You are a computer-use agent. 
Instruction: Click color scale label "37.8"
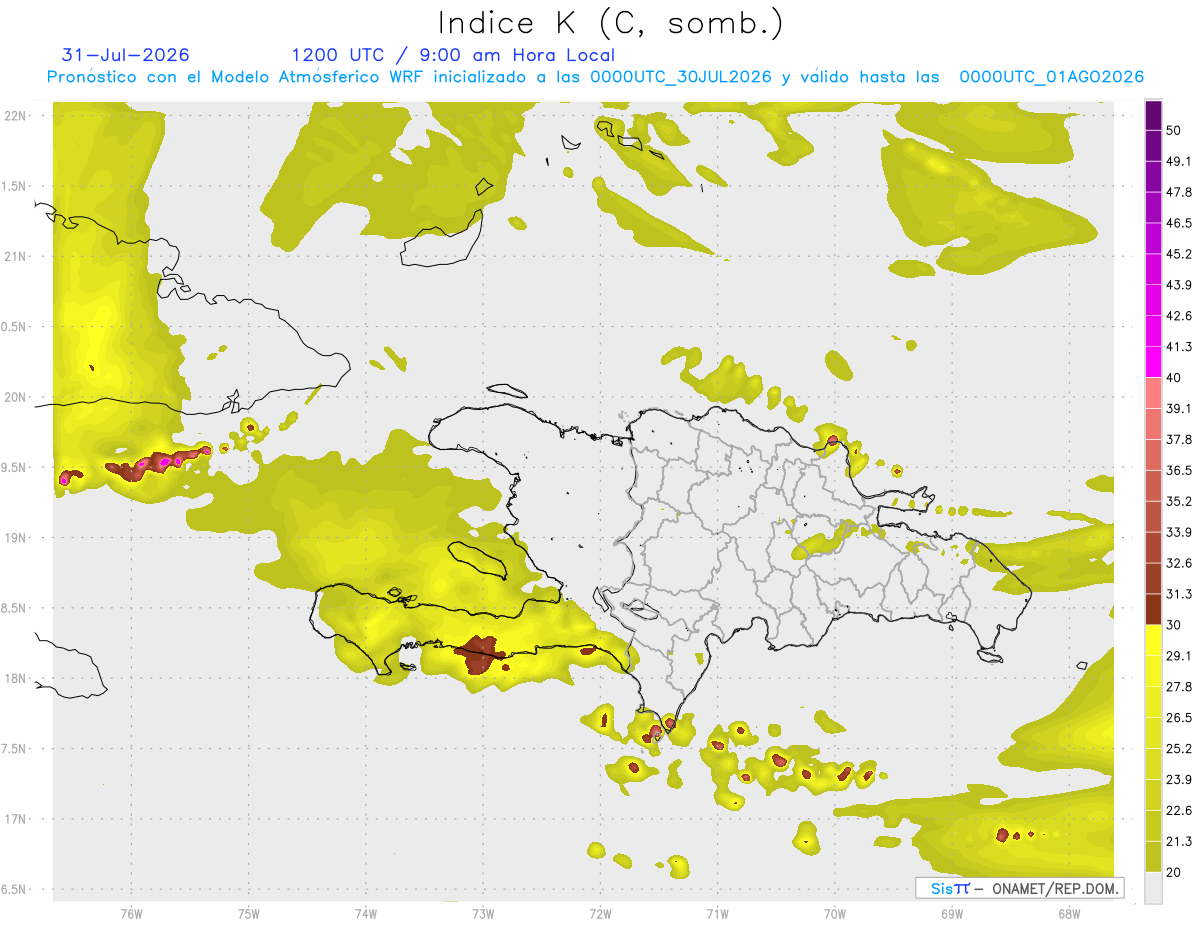1179,439
